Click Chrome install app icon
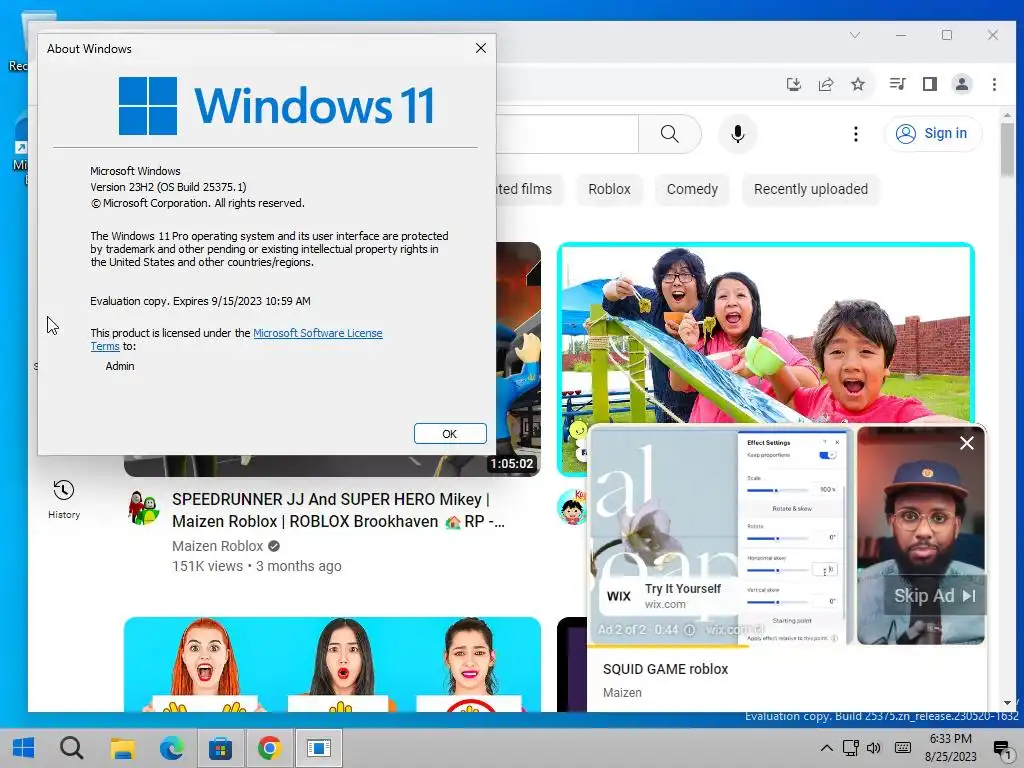Viewport: 1024px width, 768px height. point(793,84)
